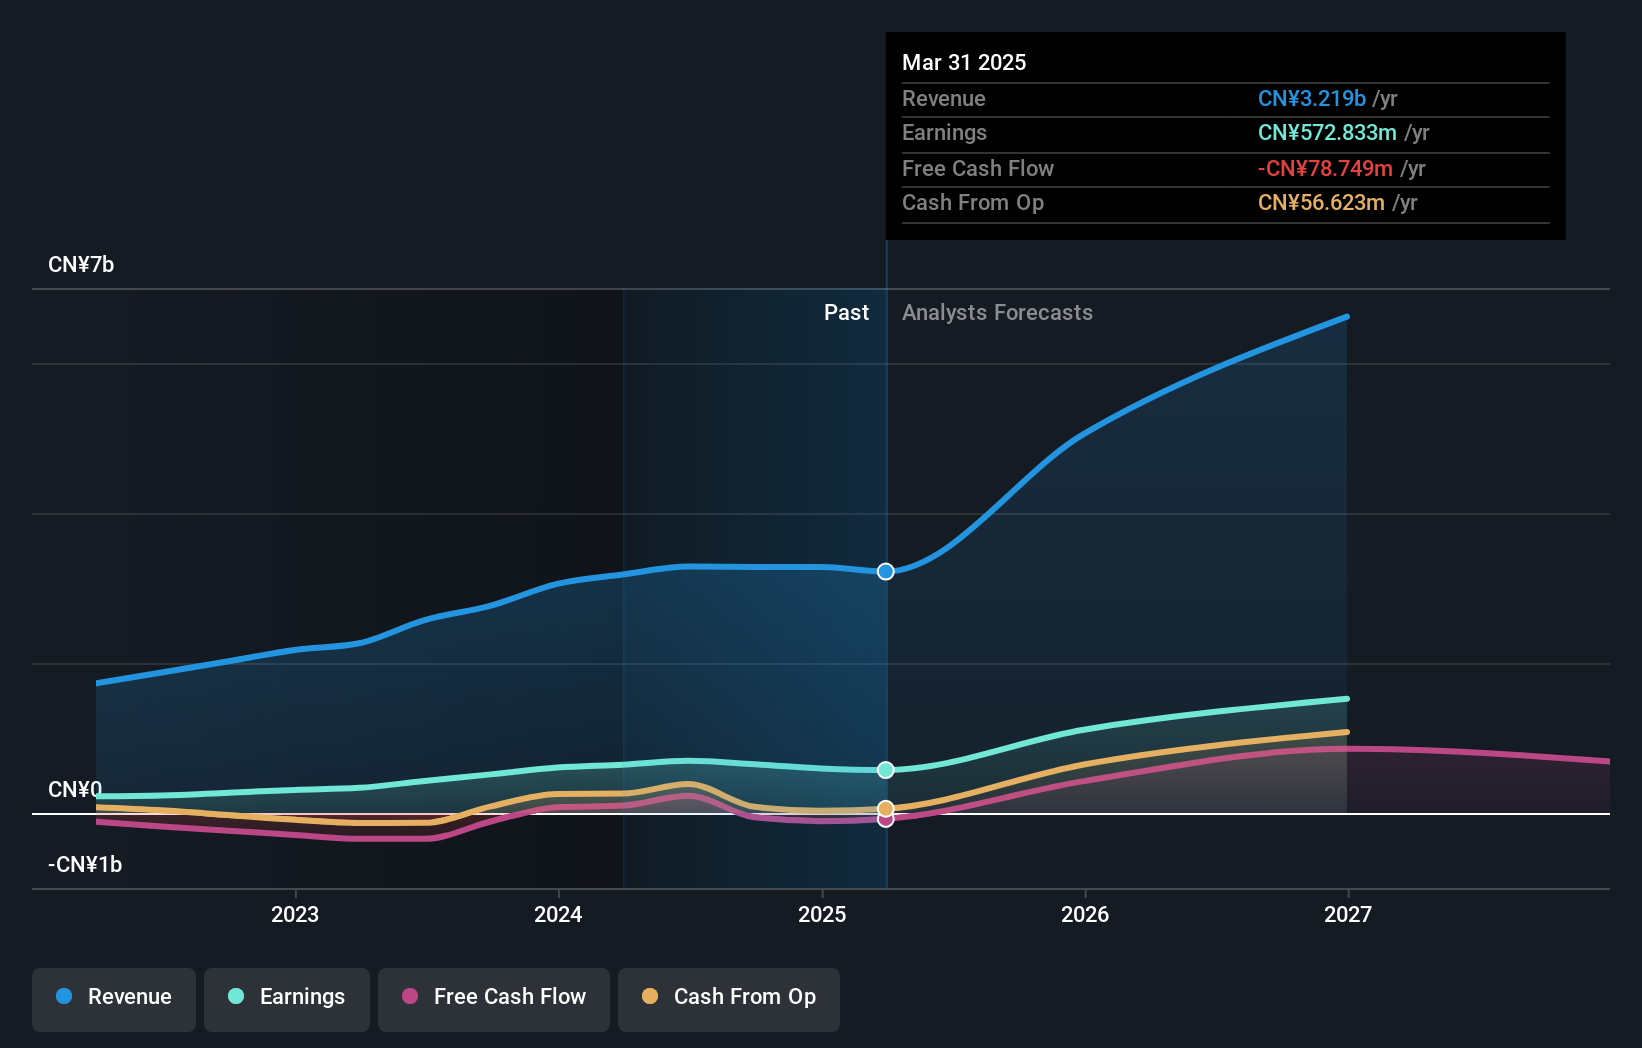Click the teal dot in Earnings legend
The image size is (1642, 1048).
tap(236, 996)
